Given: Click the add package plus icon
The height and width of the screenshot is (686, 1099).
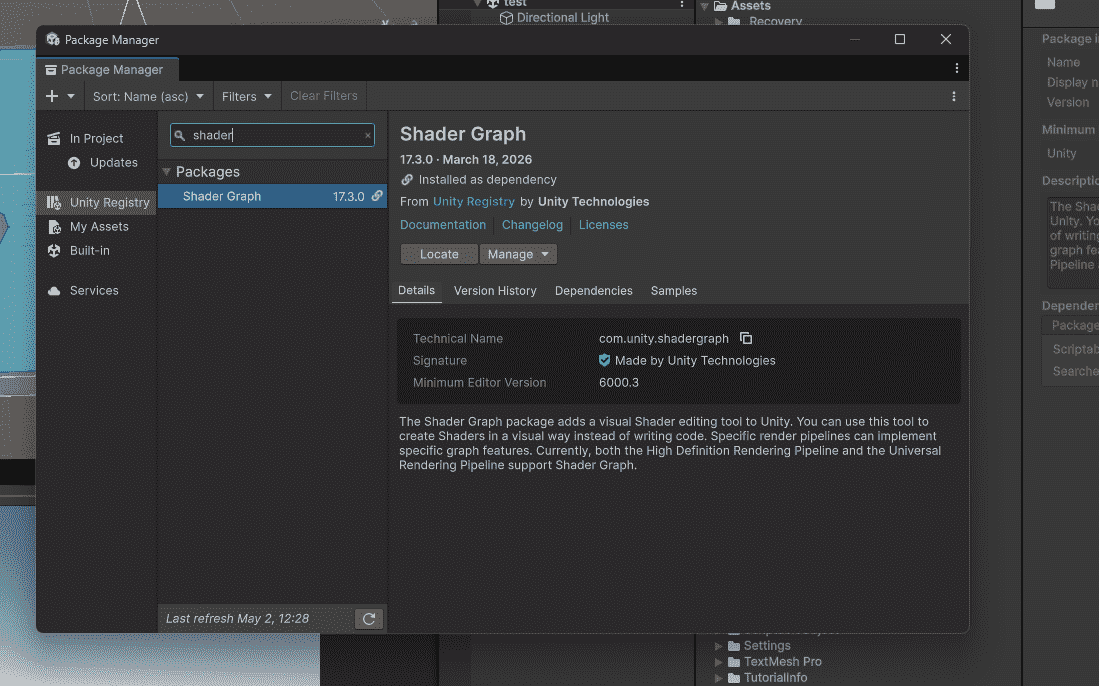Looking at the screenshot, I should [x=52, y=96].
